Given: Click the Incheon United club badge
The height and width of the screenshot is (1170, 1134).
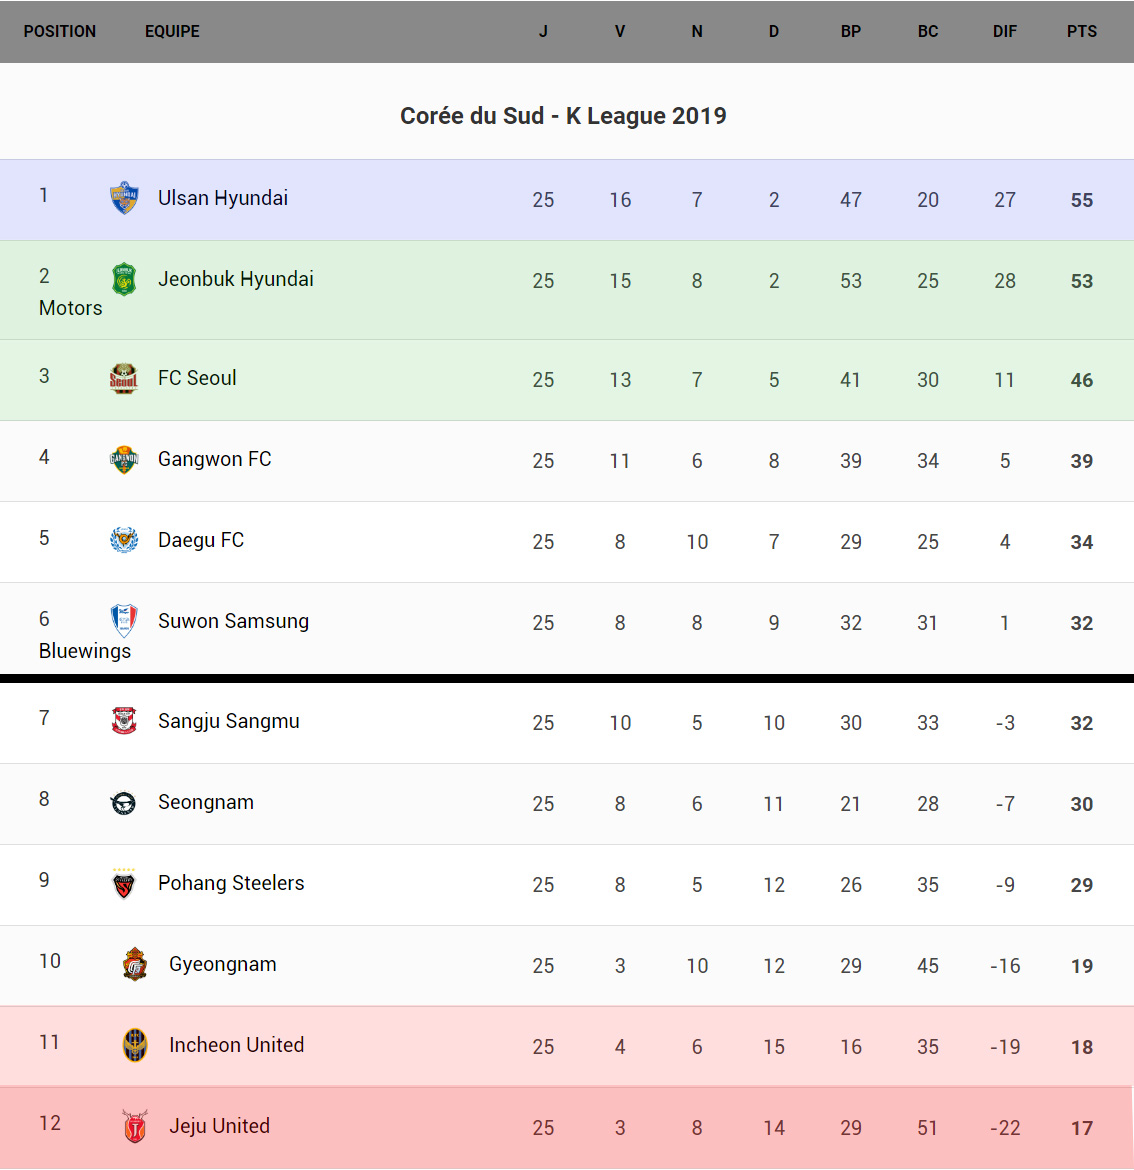Looking at the screenshot, I should 135,1045.
